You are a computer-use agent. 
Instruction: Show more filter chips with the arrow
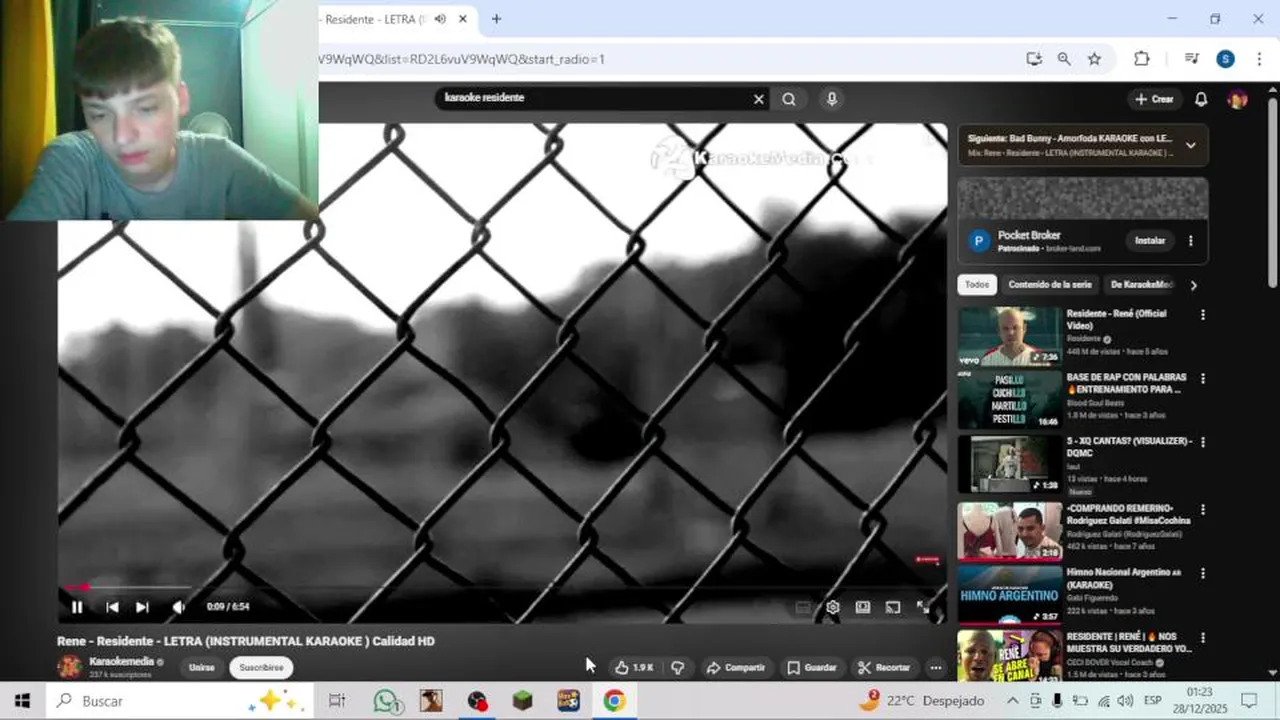(1193, 285)
